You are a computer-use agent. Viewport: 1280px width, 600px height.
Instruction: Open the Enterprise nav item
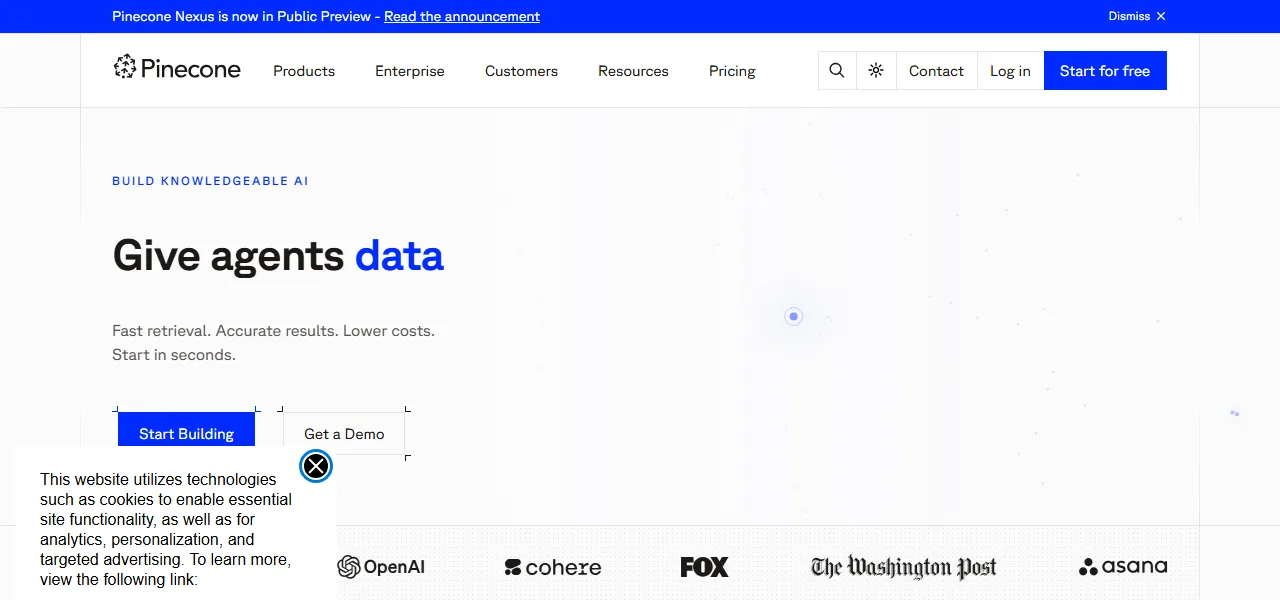coord(410,71)
